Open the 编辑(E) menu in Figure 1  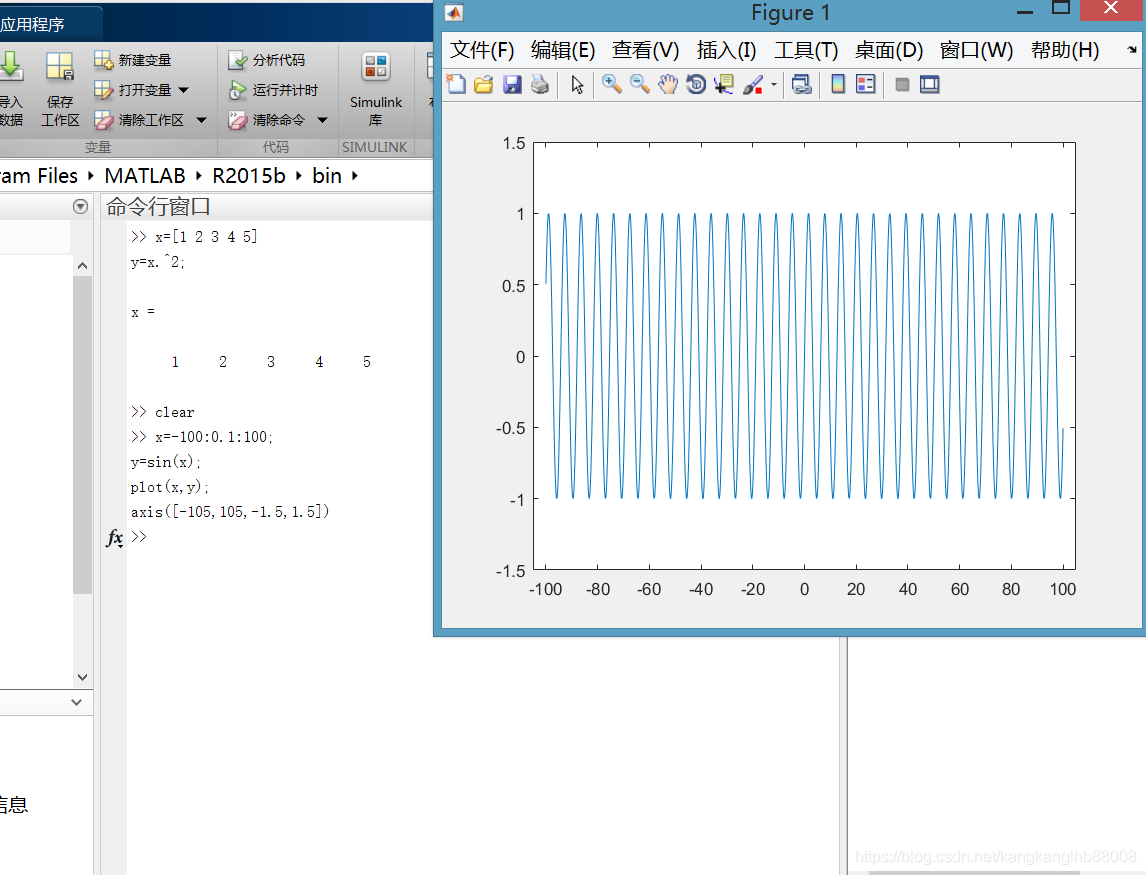[563, 50]
